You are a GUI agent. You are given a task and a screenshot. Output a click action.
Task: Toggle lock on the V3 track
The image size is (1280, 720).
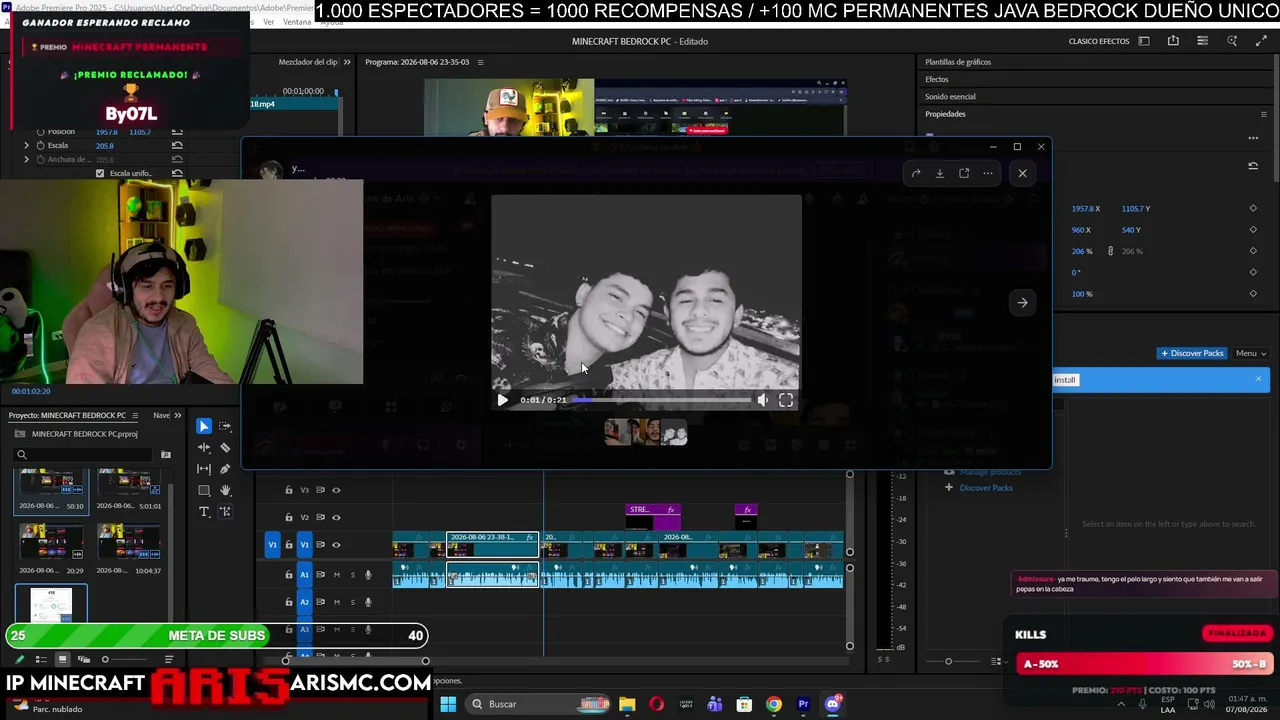pyautogui.click(x=289, y=490)
